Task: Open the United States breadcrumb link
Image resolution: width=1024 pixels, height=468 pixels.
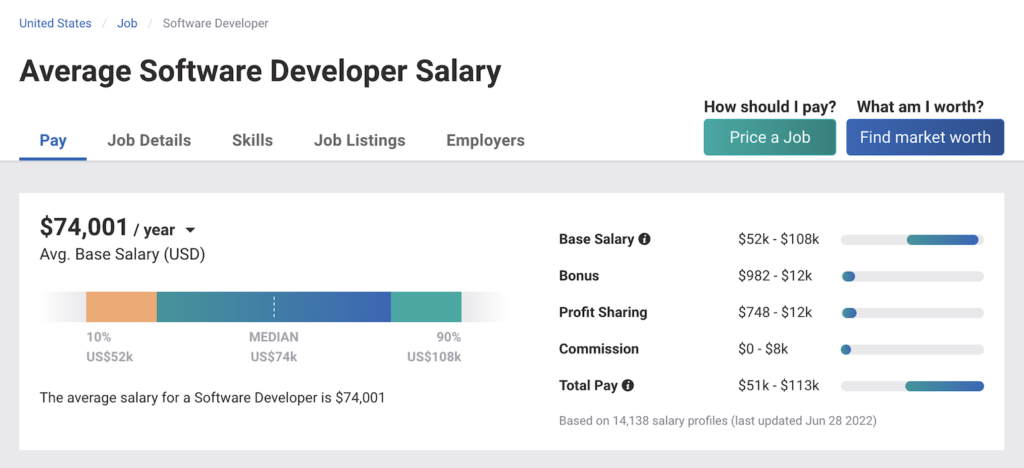Action: tap(55, 23)
